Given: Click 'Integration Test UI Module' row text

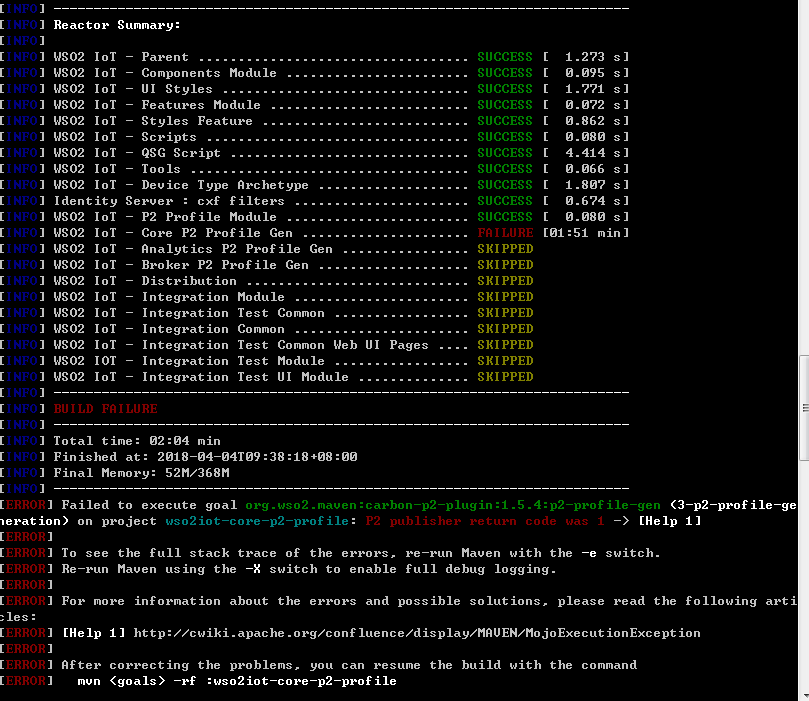Looking at the screenshot, I should coord(245,377).
